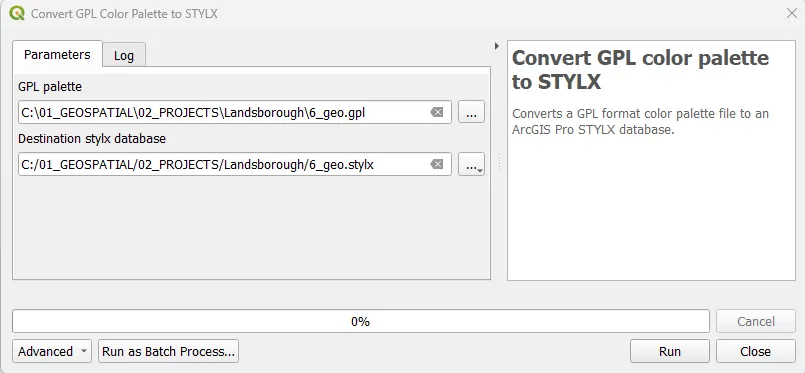Run the GPL to STYLX conversion
The height and width of the screenshot is (373, 805).
670,351
